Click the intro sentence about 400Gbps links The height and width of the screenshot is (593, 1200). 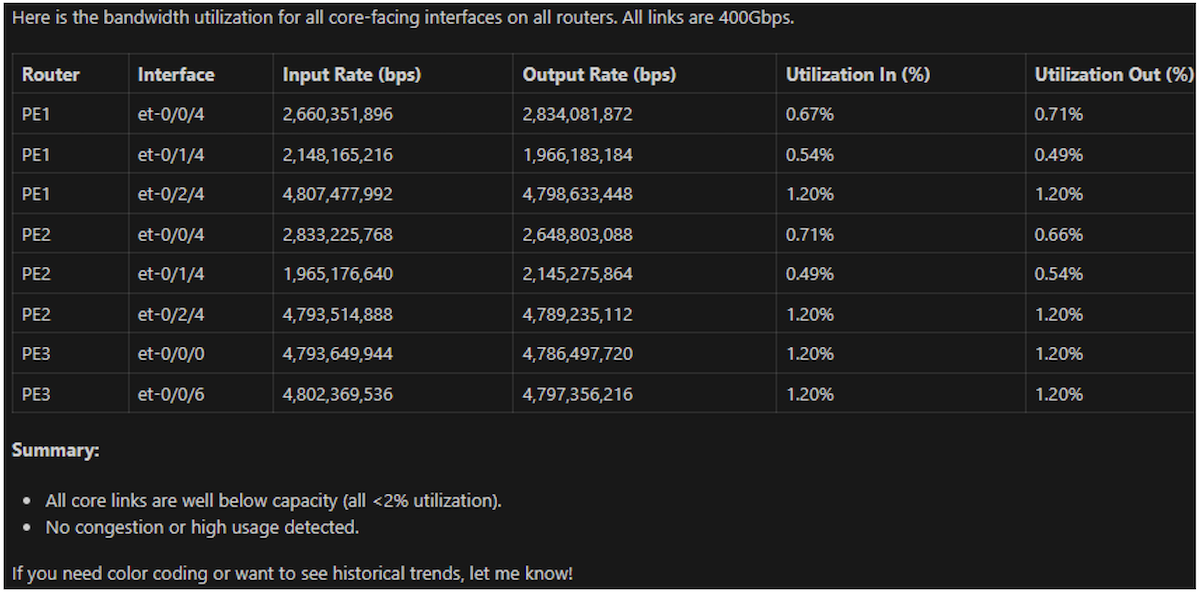[402, 19]
